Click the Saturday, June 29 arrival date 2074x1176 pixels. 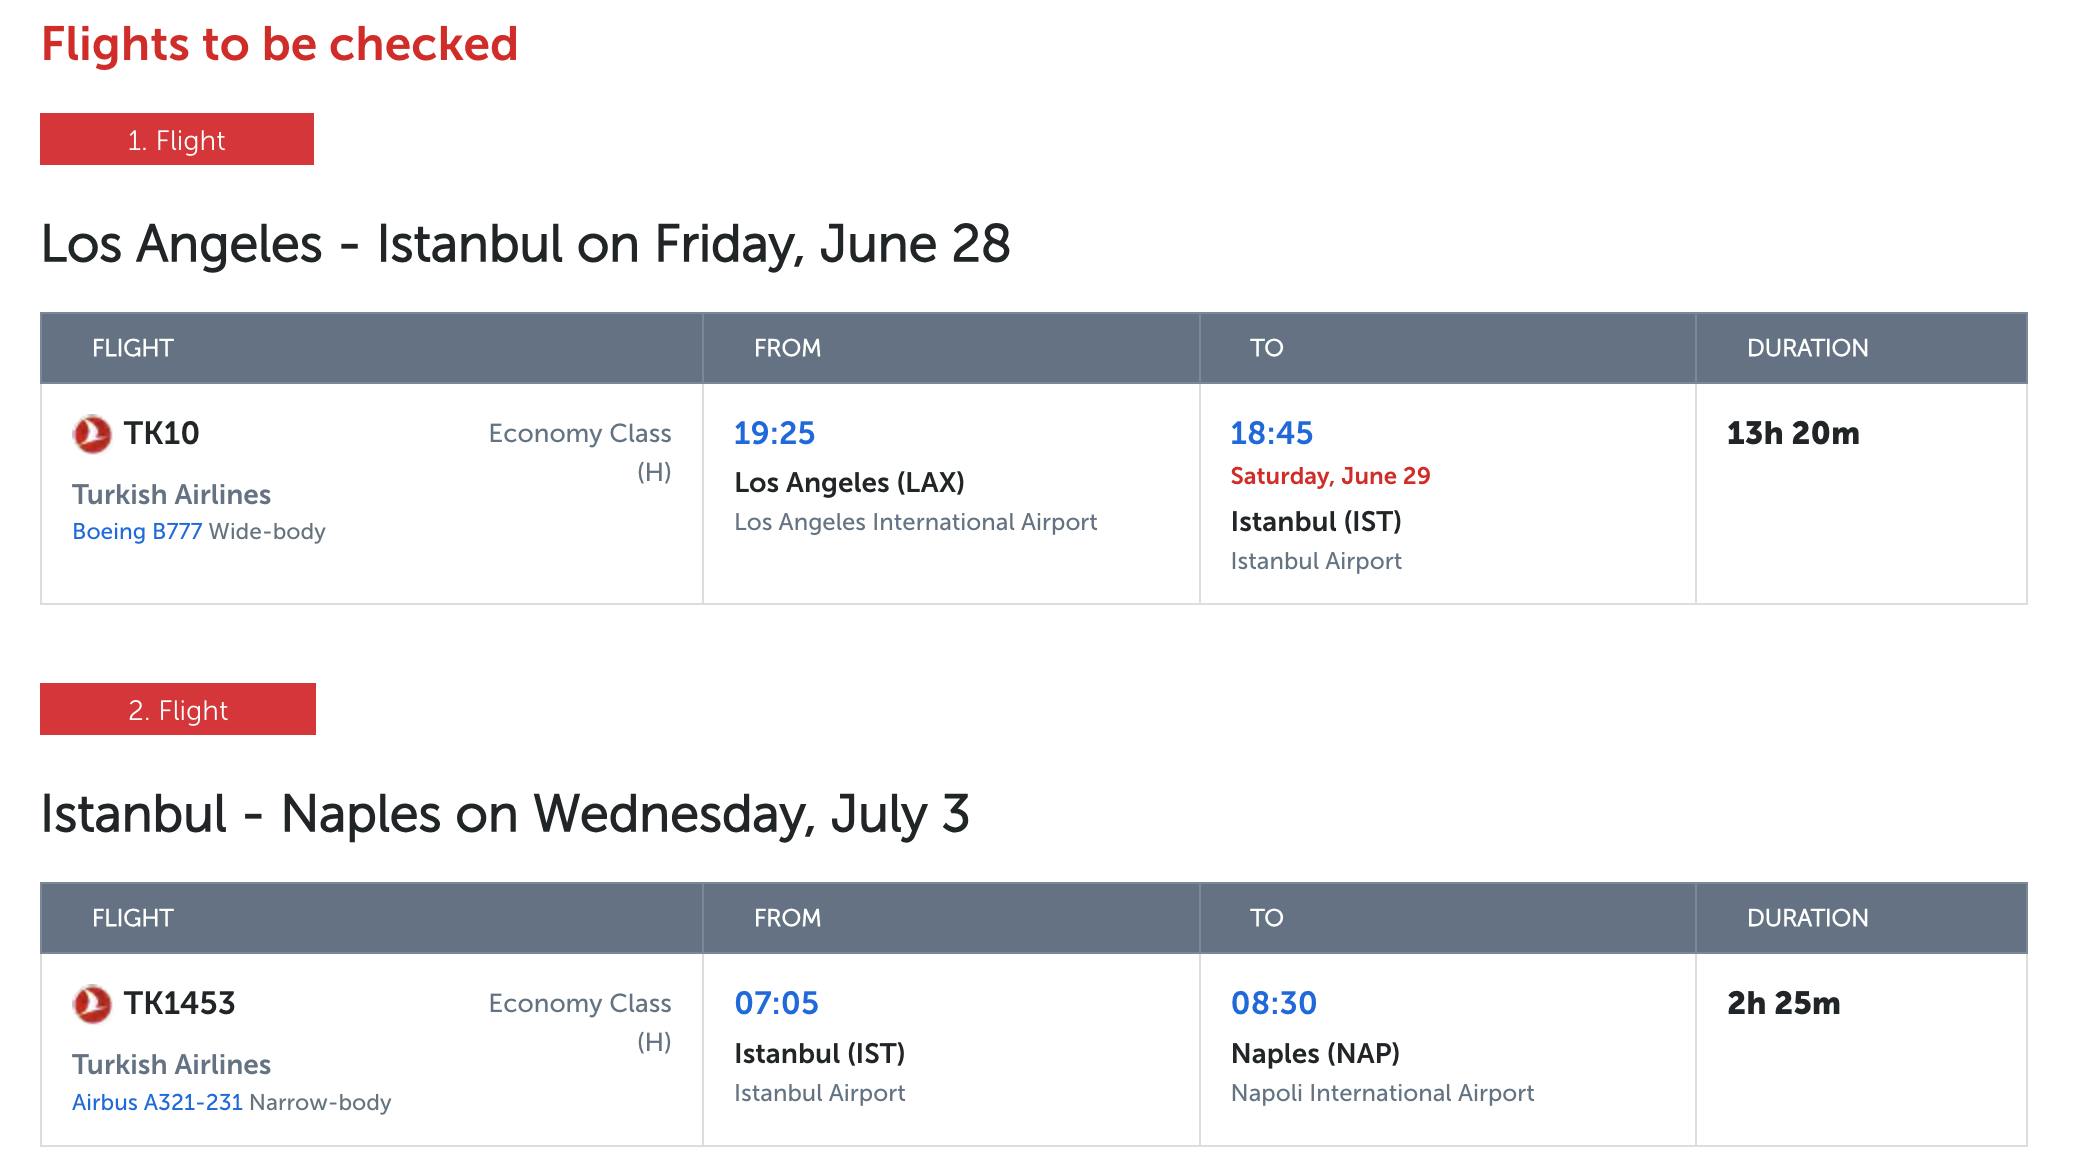tap(1330, 476)
